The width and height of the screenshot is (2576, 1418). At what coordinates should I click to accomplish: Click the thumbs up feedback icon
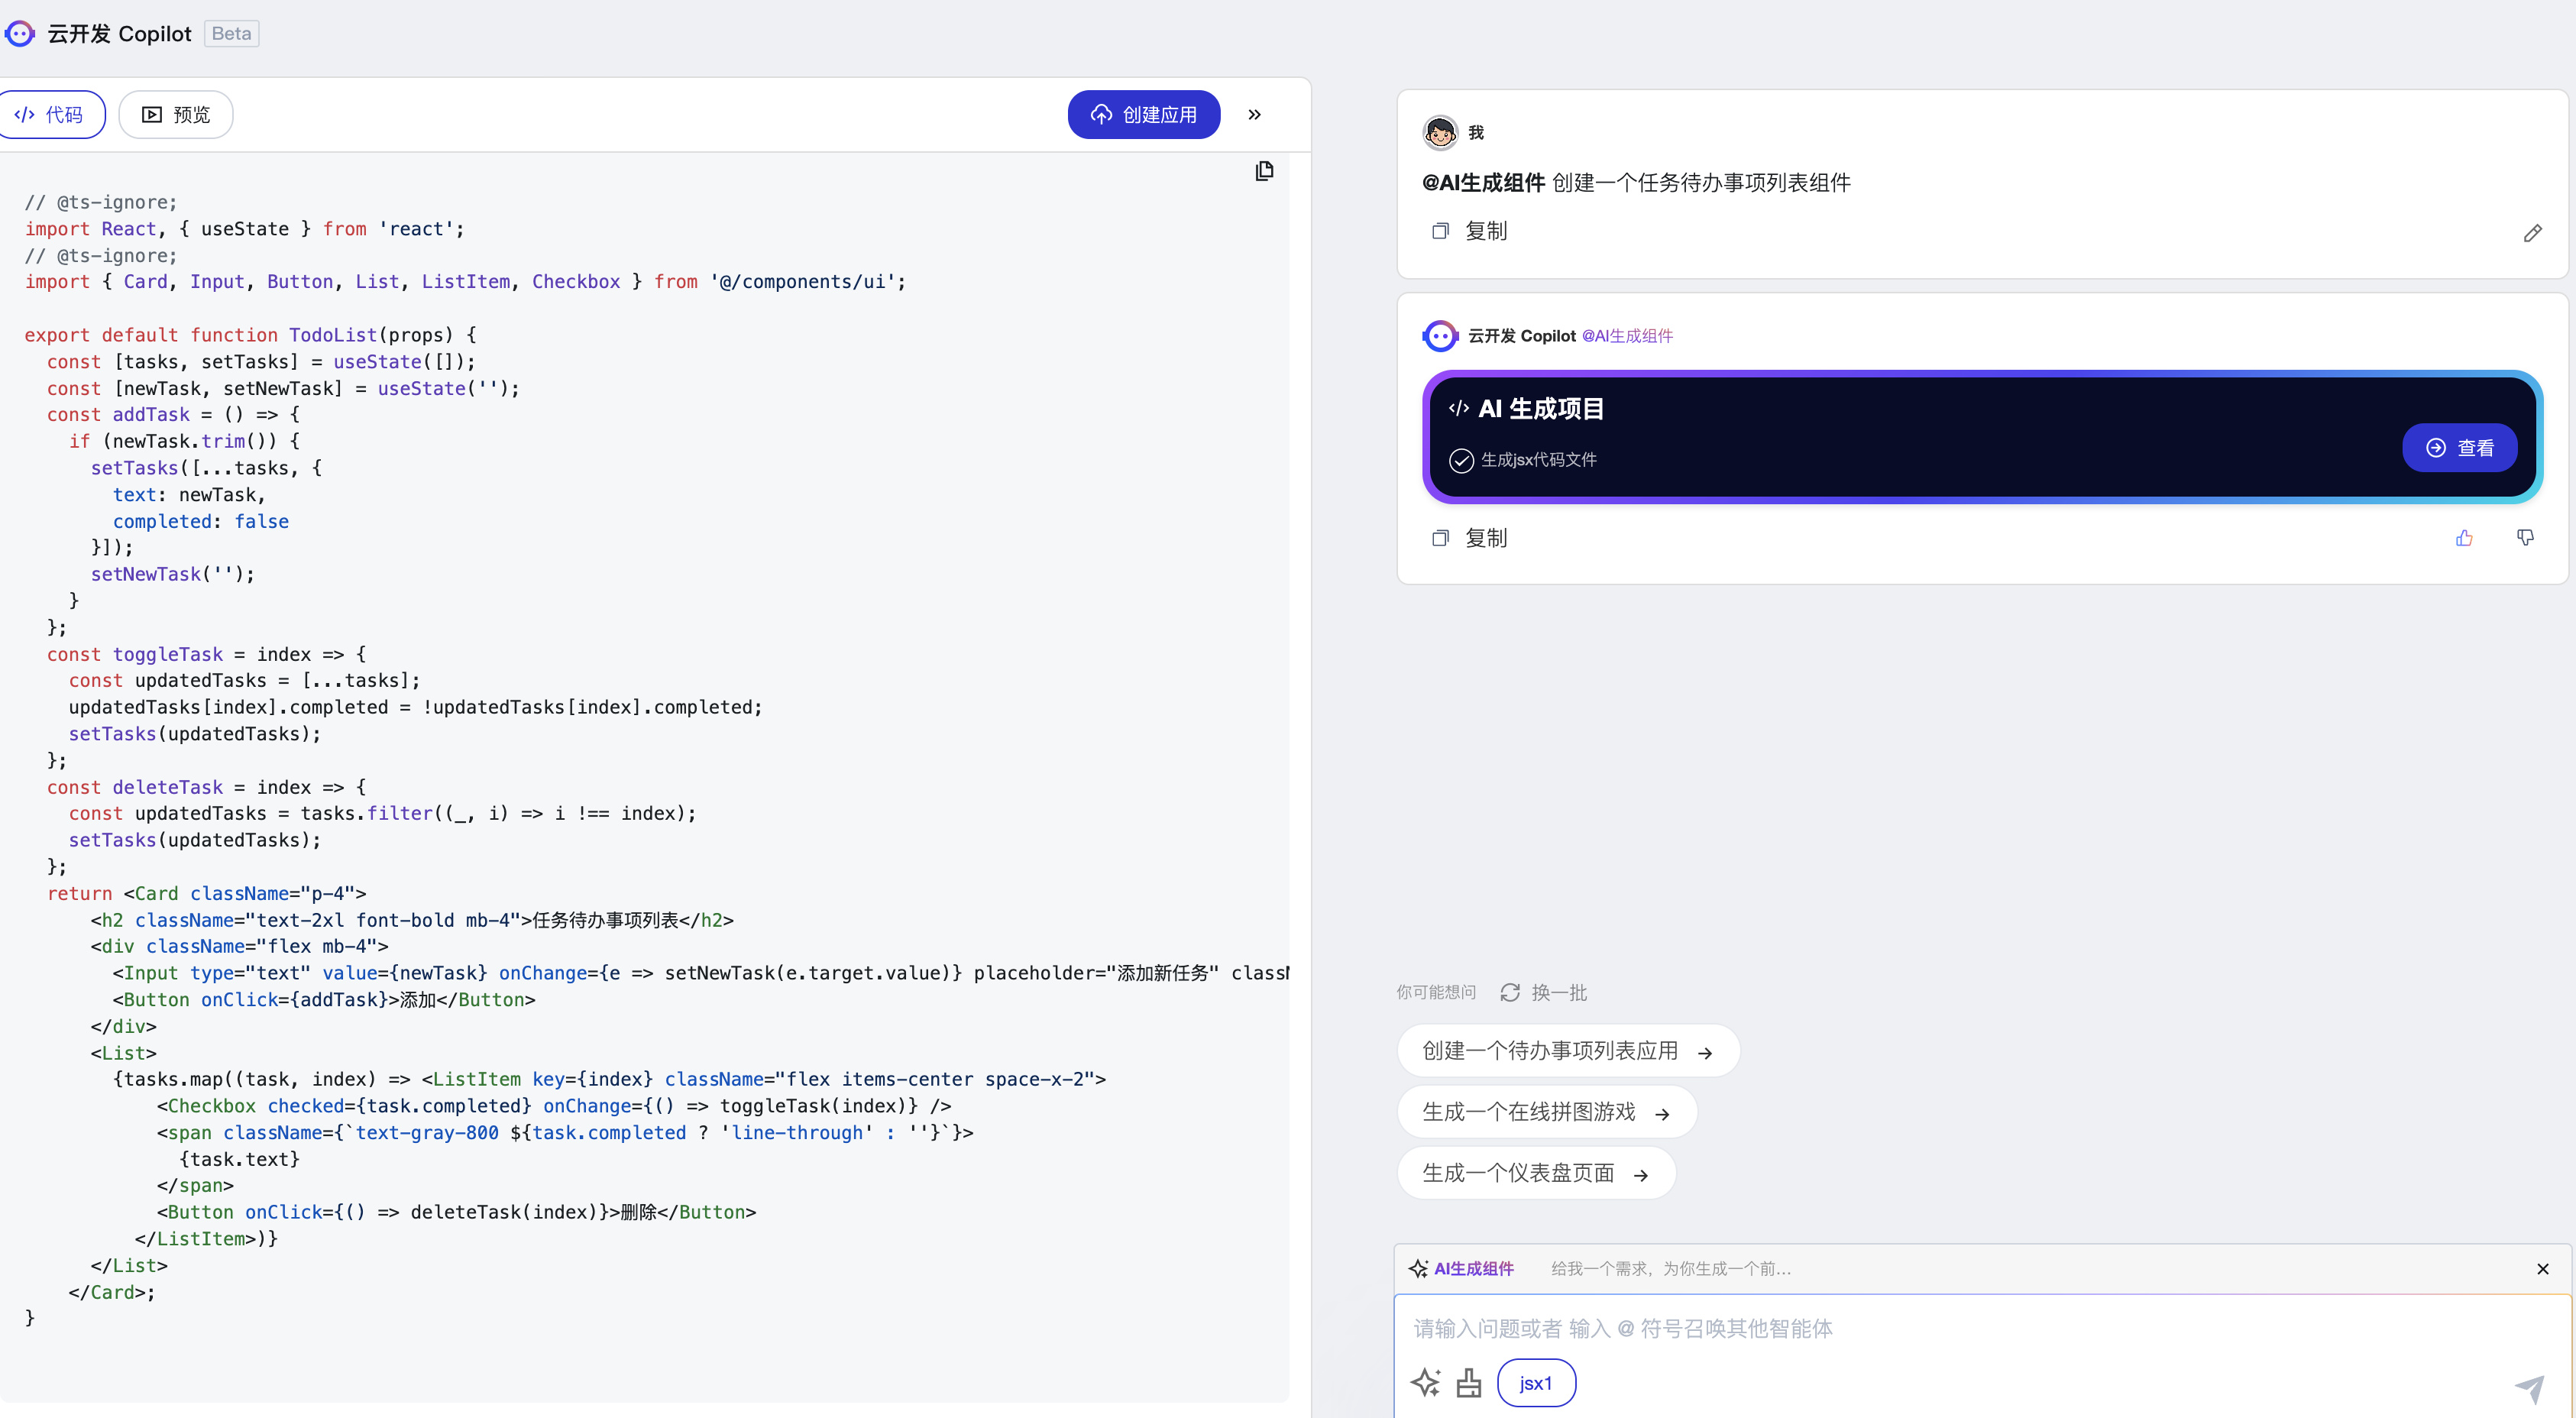click(x=2464, y=538)
